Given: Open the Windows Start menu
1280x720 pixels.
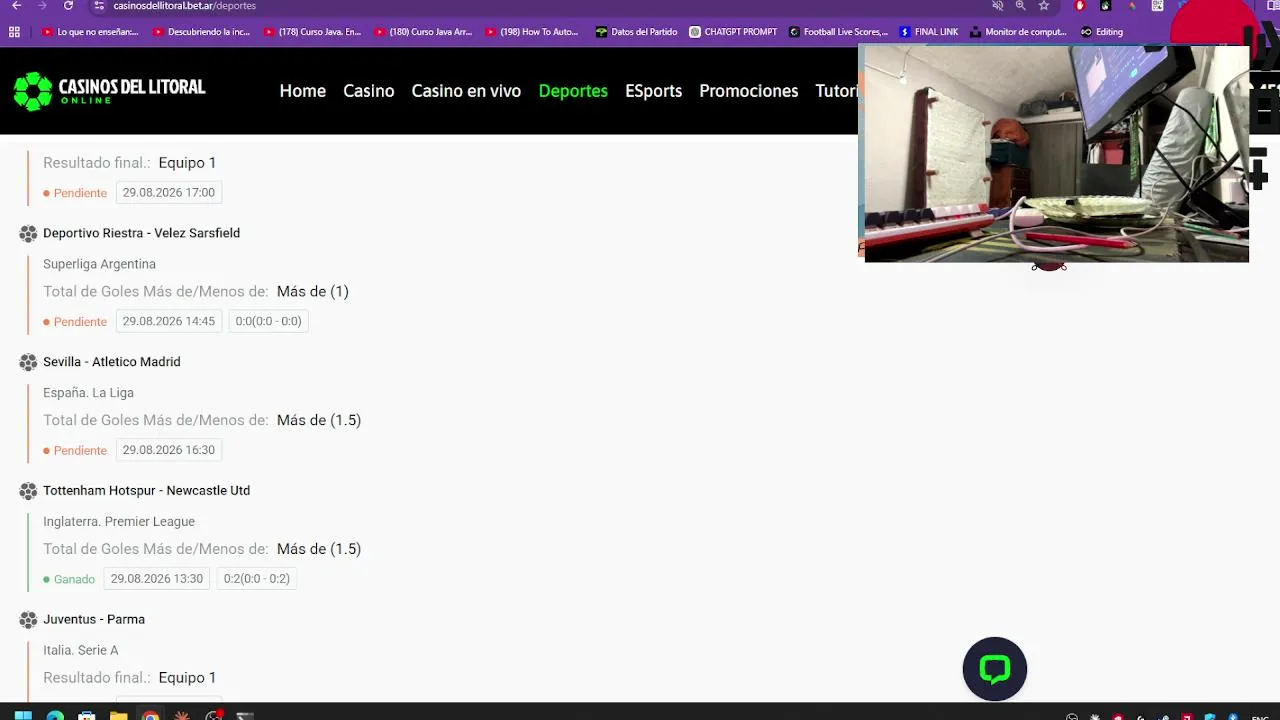Looking at the screenshot, I should (23, 716).
